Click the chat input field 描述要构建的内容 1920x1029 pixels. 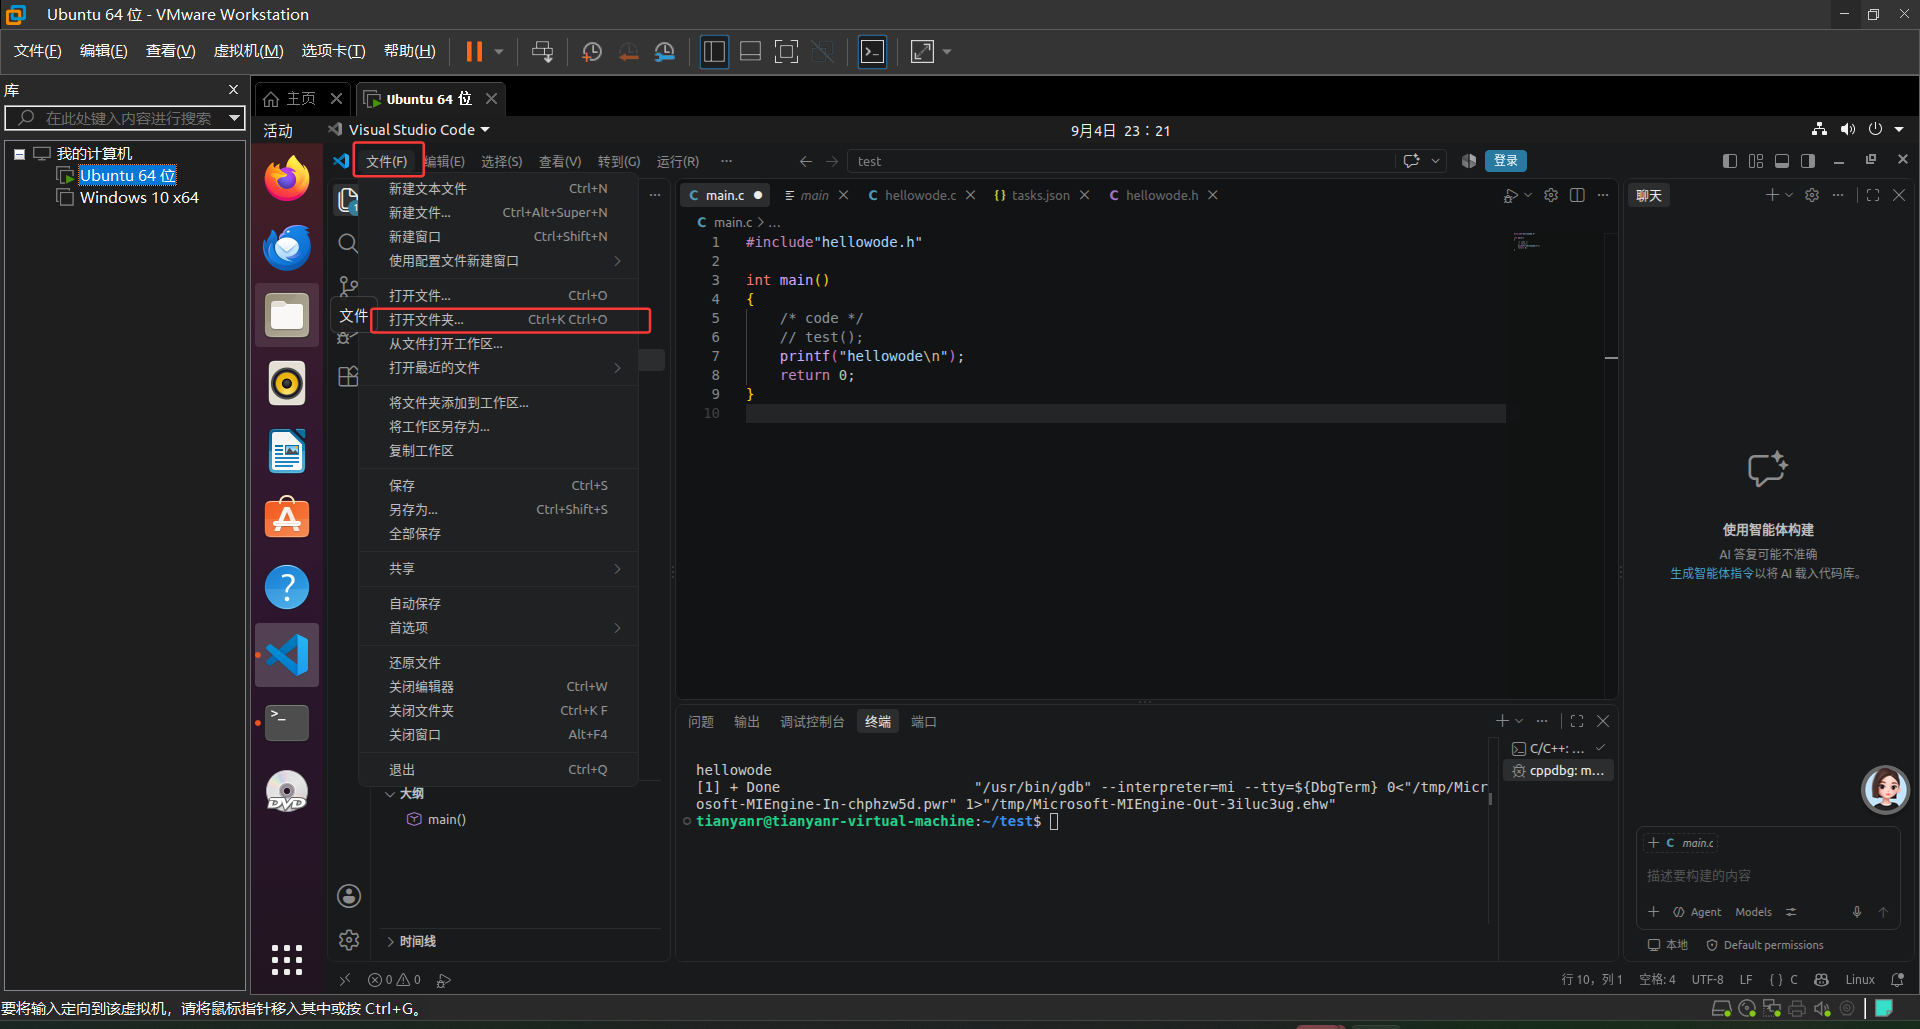coord(1767,876)
